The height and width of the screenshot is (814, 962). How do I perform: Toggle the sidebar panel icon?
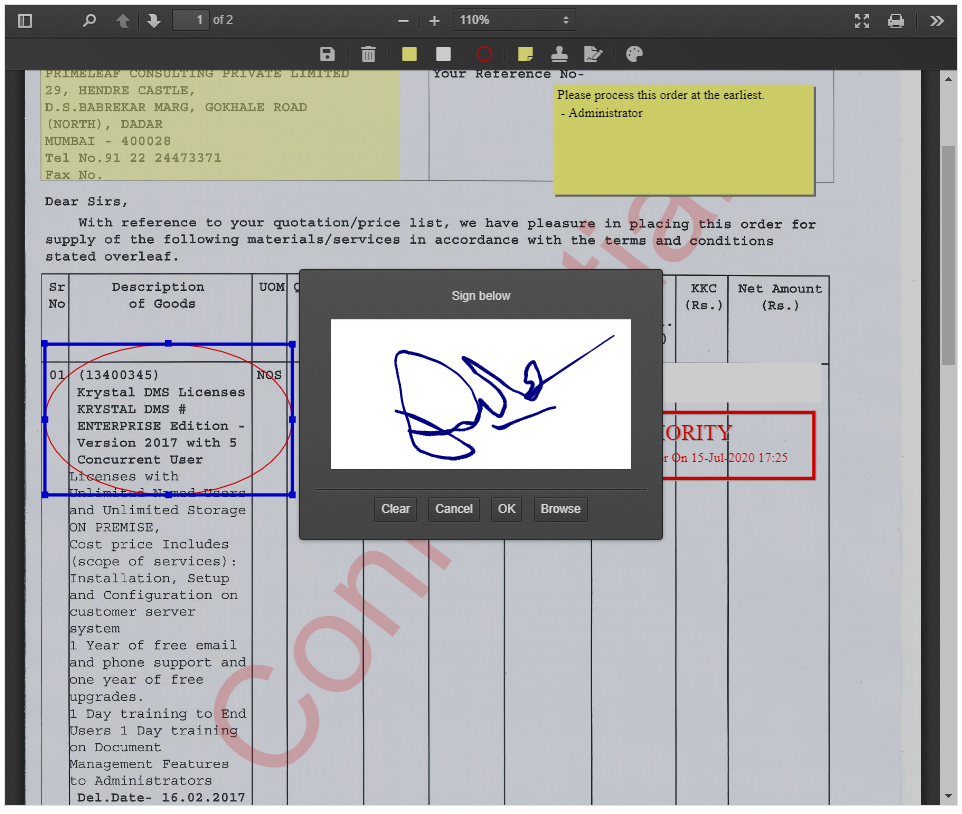point(25,21)
